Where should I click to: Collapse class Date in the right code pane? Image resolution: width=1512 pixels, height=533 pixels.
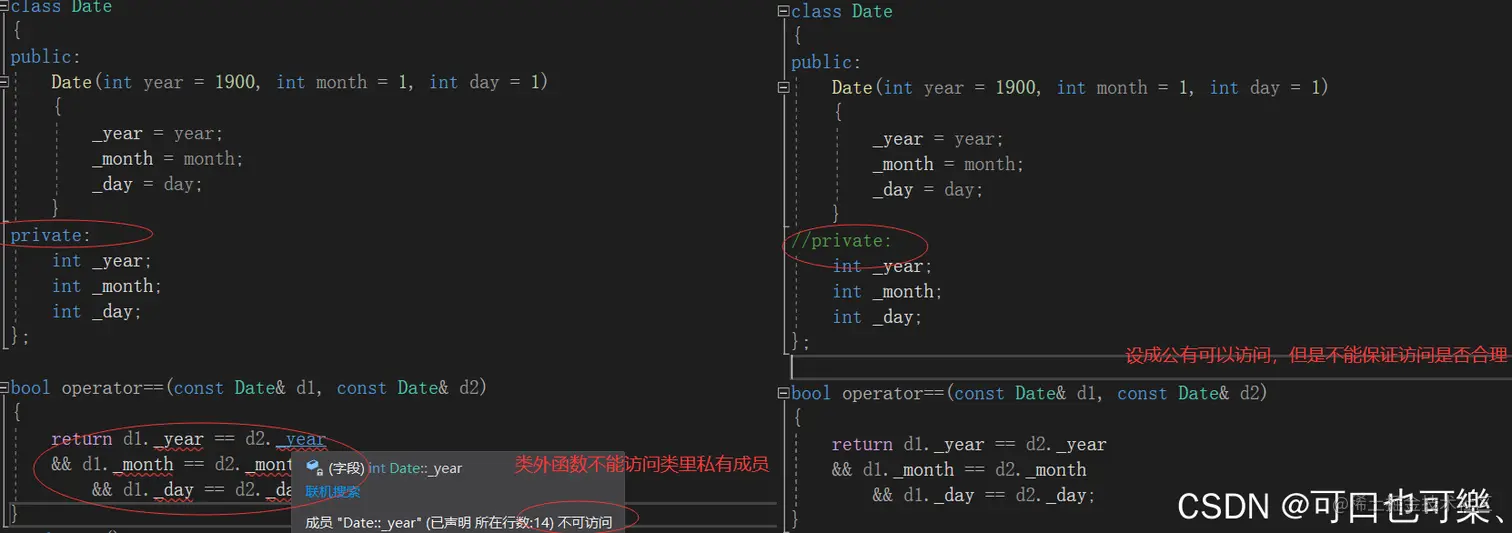784,11
